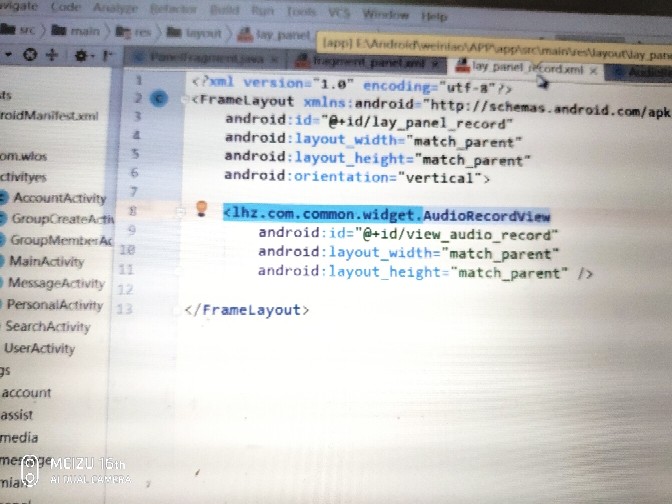Viewport: 672px width, 504px height.
Task: Select the com.wlos package in tree
Action: pyautogui.click(x=24, y=156)
